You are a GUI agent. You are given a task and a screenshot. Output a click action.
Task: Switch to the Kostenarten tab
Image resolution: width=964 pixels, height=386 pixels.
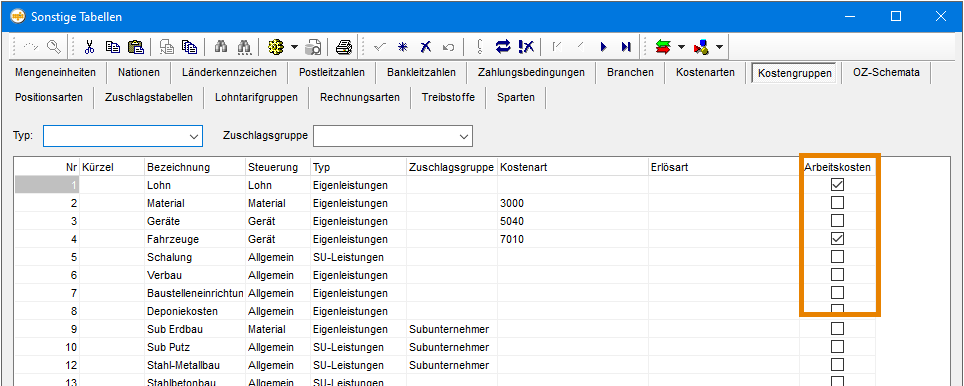click(705, 73)
